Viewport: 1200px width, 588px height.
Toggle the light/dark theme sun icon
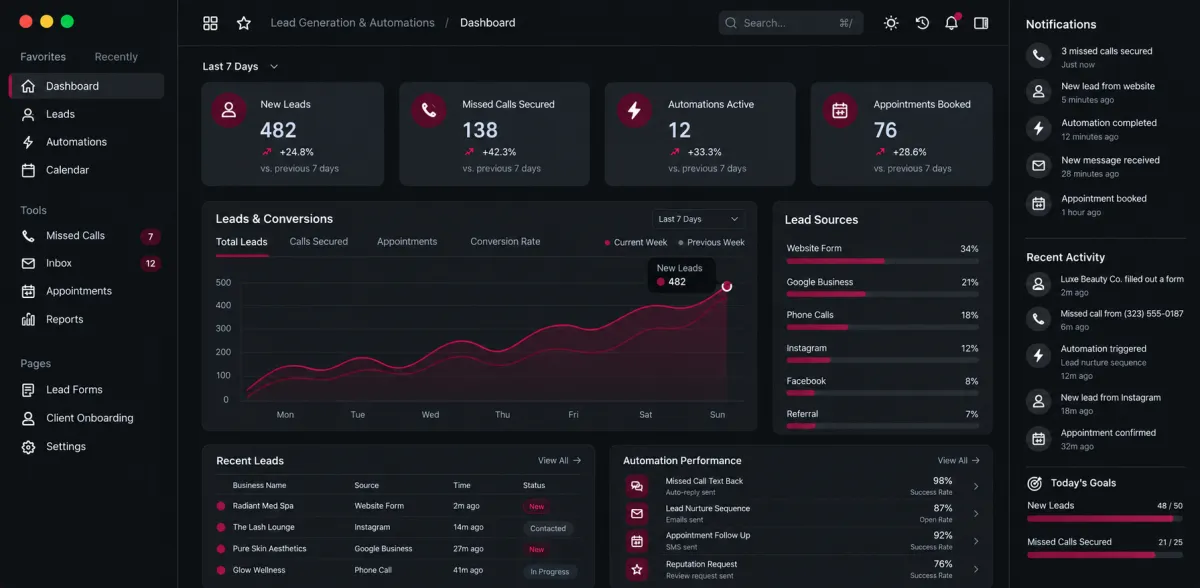(x=891, y=23)
